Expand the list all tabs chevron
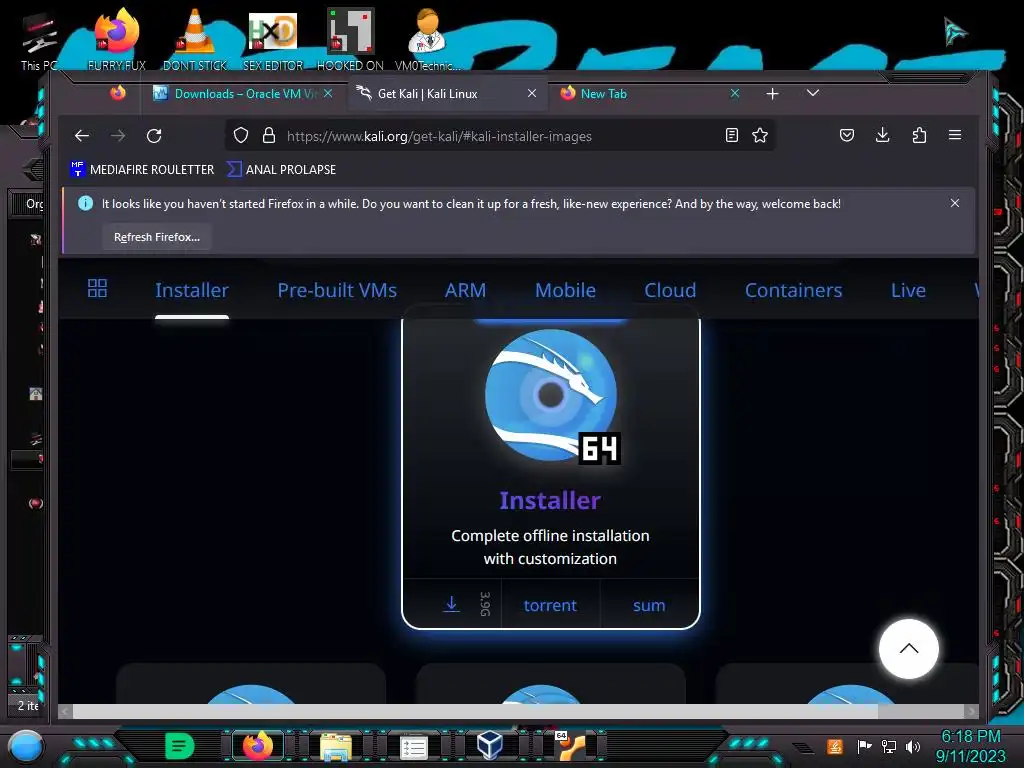 pos(812,93)
